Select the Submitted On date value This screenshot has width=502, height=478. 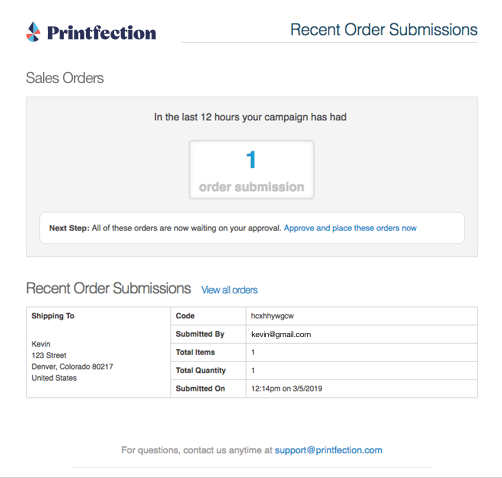click(287, 389)
